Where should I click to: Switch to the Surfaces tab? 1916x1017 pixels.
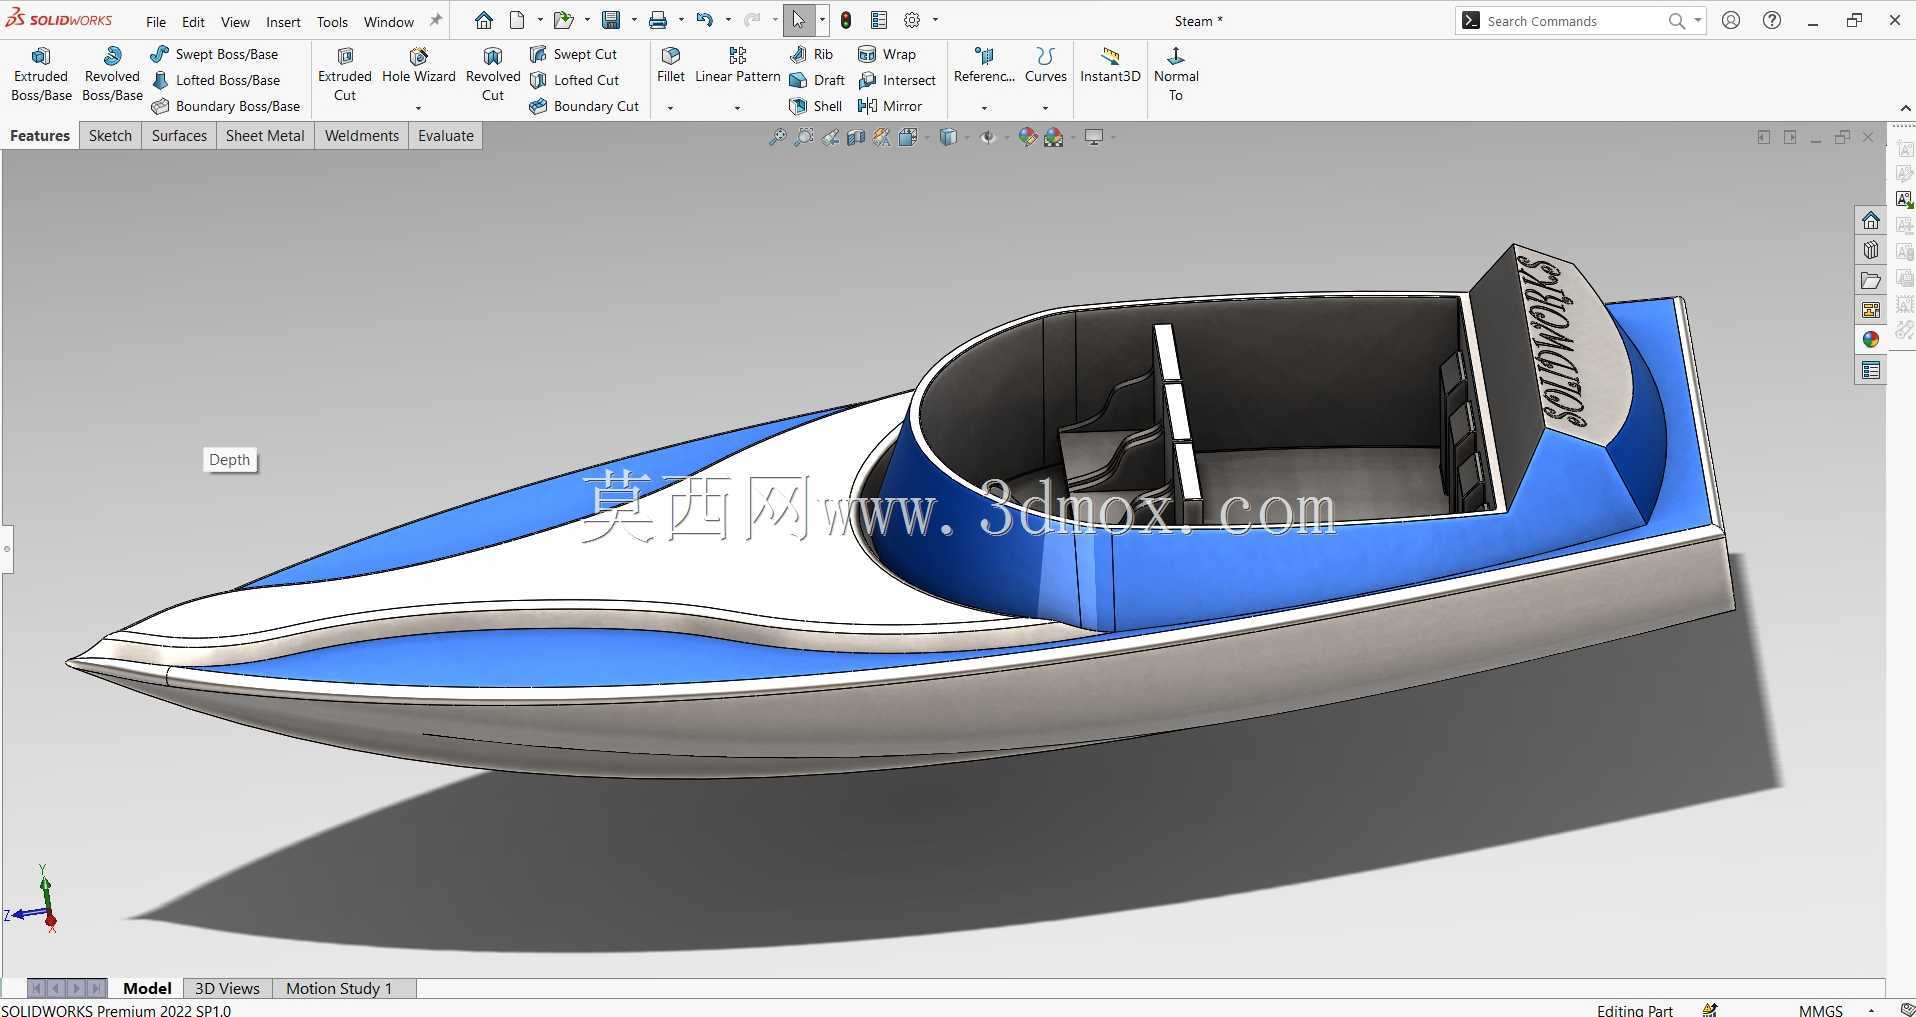pyautogui.click(x=179, y=136)
